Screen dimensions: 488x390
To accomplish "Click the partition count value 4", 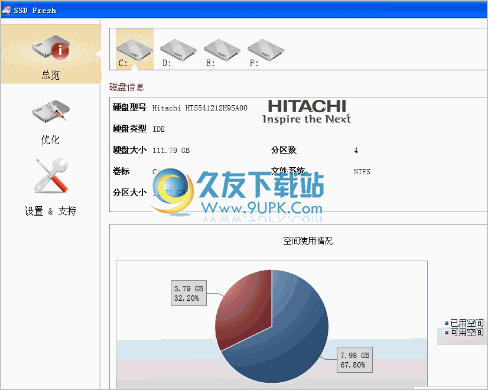I will point(356,150).
